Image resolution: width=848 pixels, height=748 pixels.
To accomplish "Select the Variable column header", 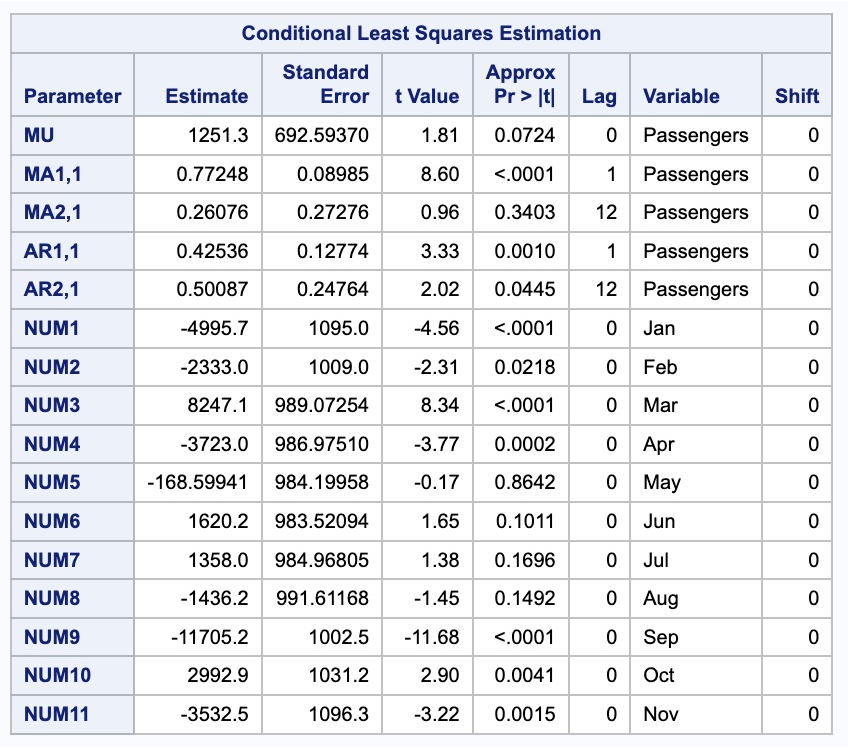I will pyautogui.click(x=681, y=96).
